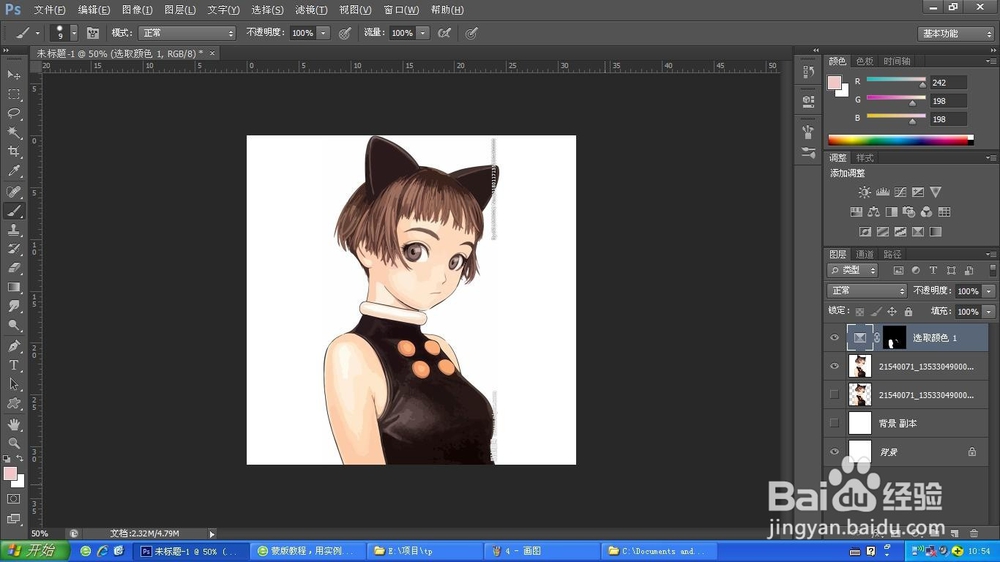Select the Zoom tool in toolbox
The width and height of the screenshot is (1000, 562).
tap(13, 443)
